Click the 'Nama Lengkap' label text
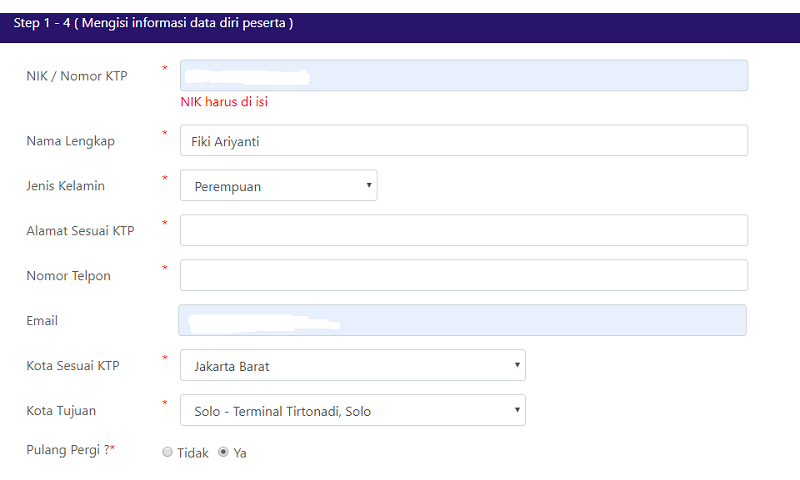800x480 pixels. click(70, 141)
